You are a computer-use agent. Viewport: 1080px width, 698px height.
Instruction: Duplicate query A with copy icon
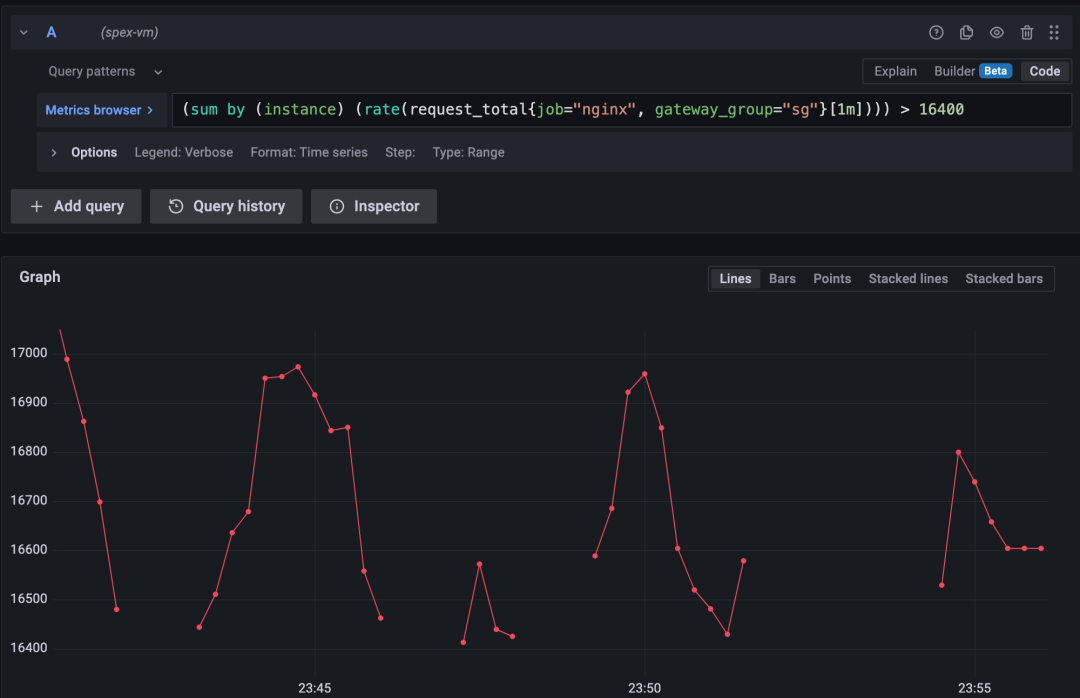click(966, 32)
